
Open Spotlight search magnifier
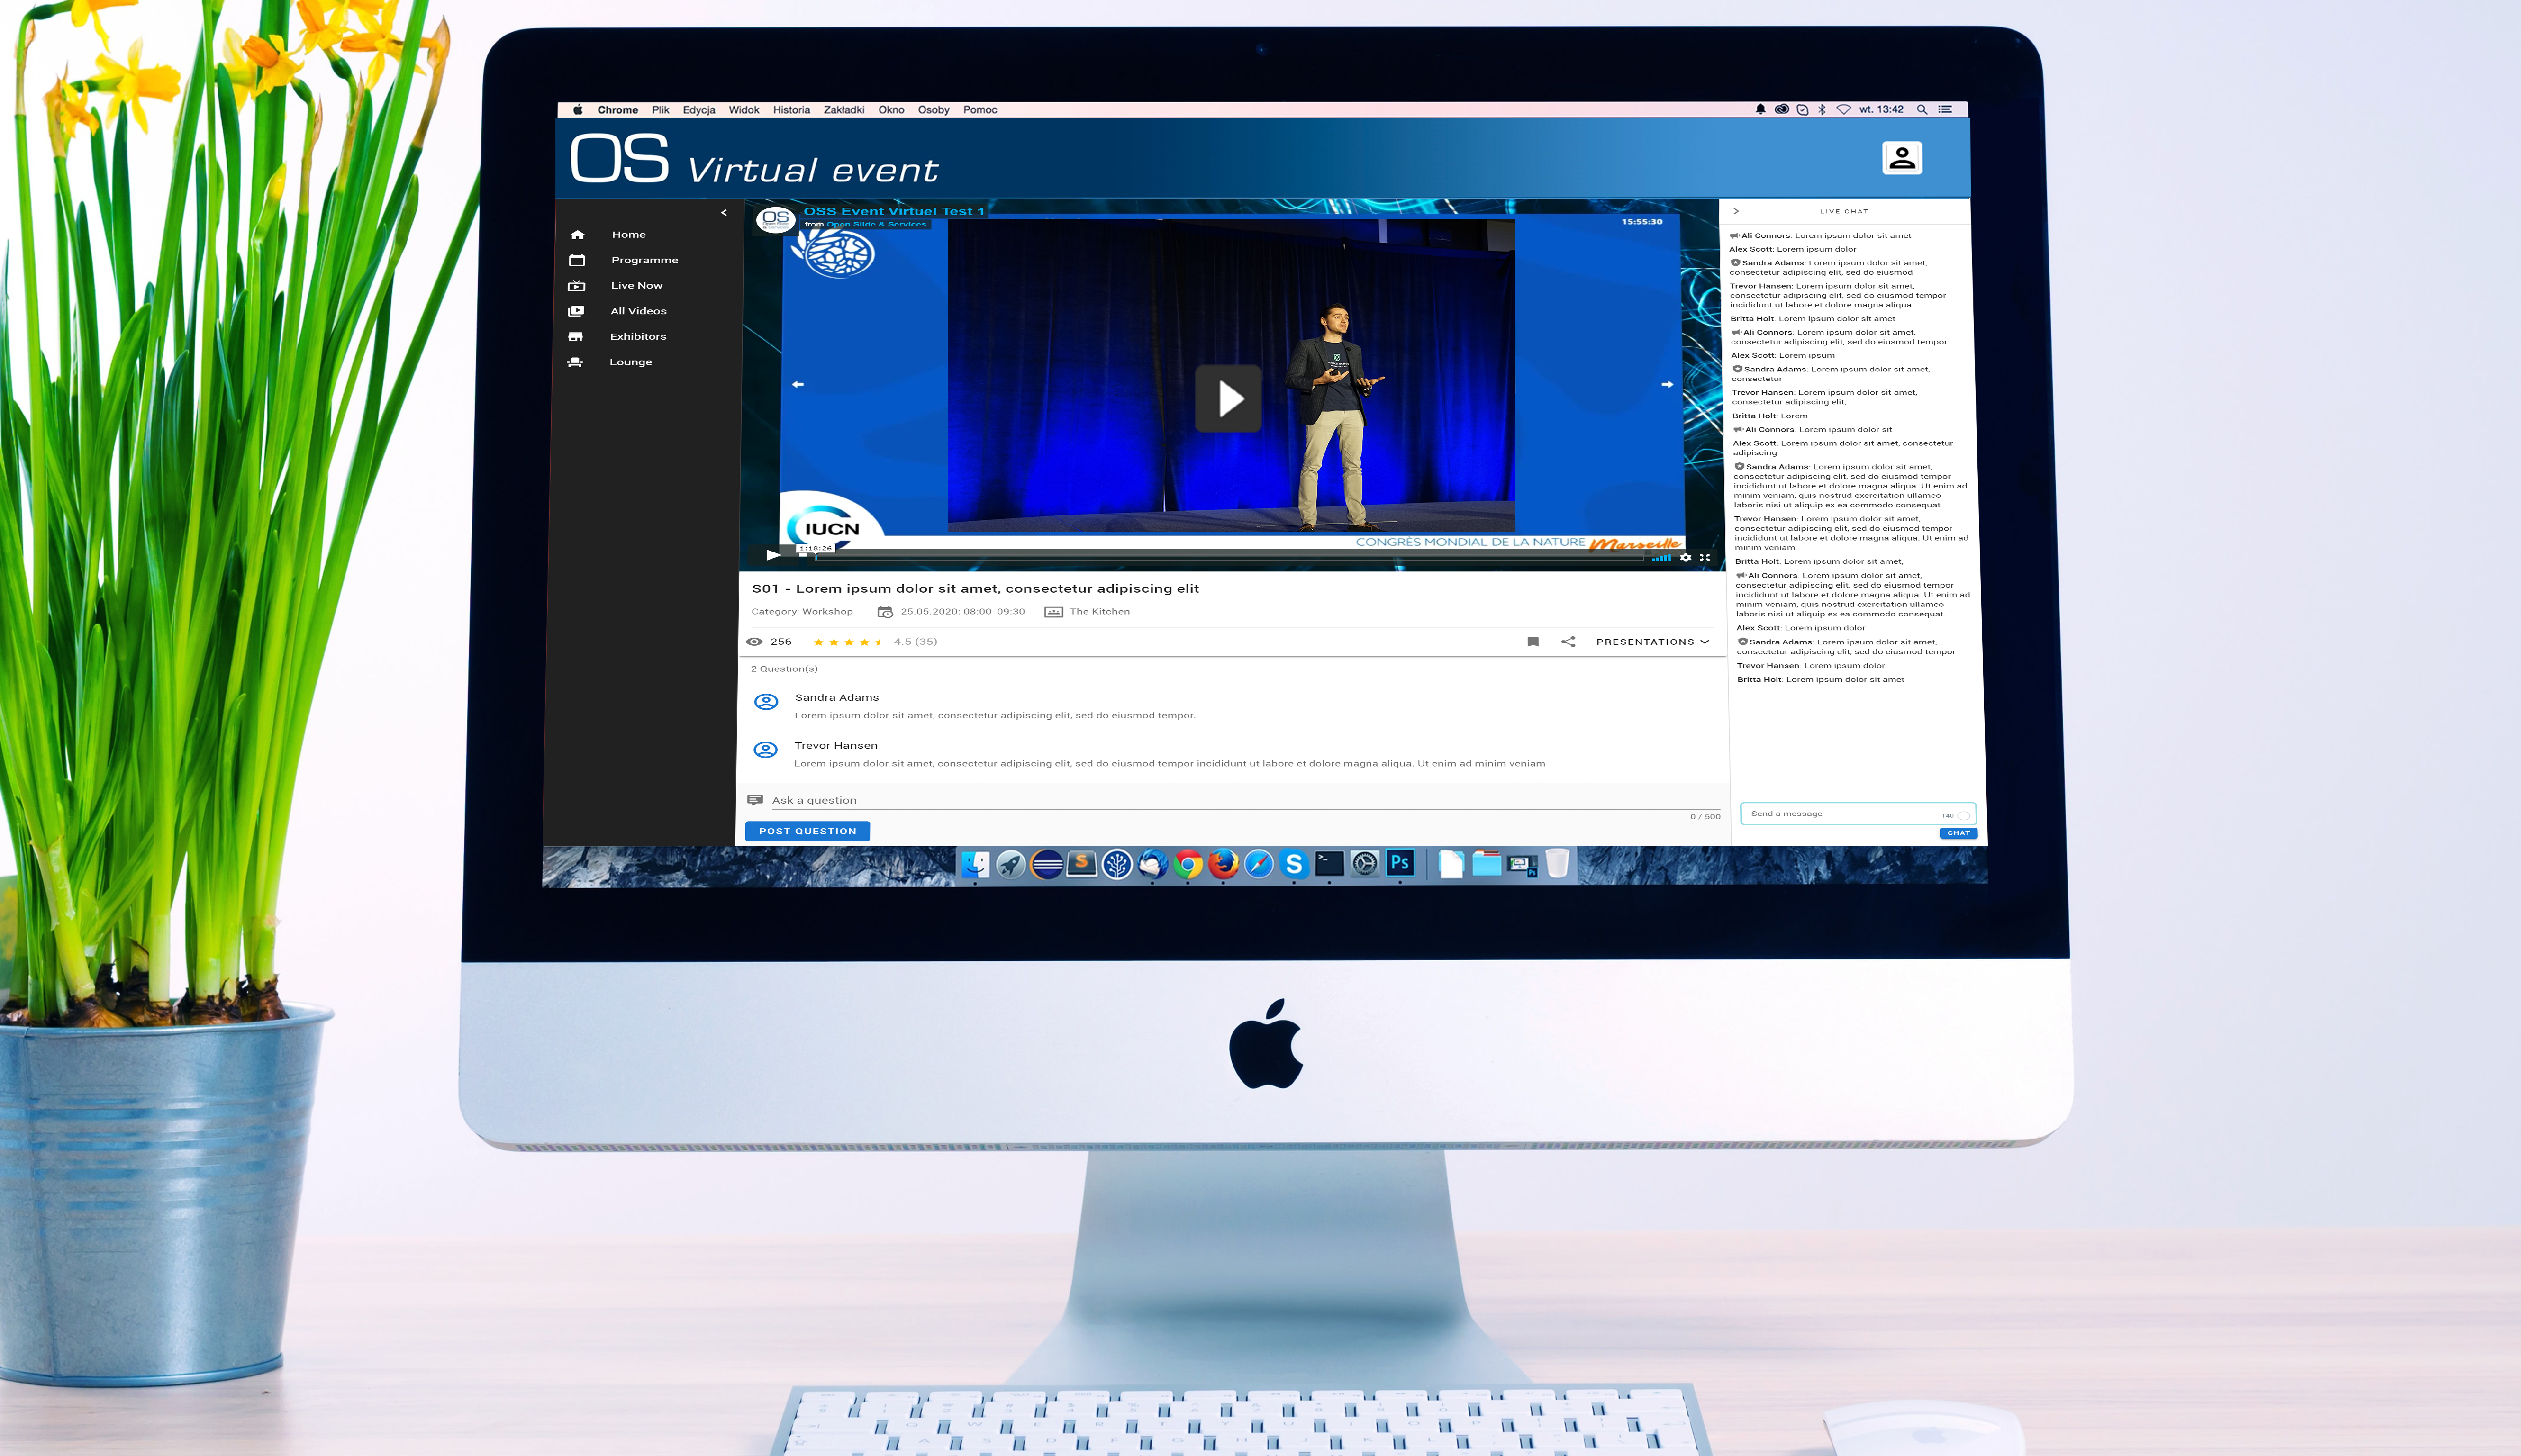click(1922, 110)
